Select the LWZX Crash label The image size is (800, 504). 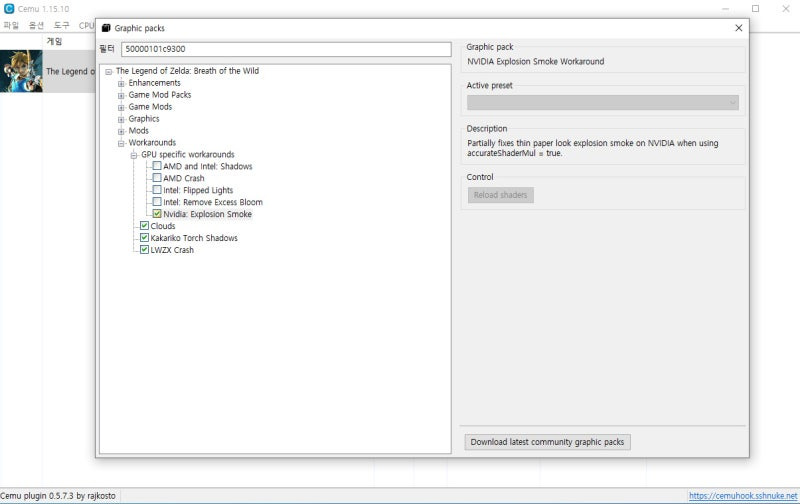click(172, 250)
